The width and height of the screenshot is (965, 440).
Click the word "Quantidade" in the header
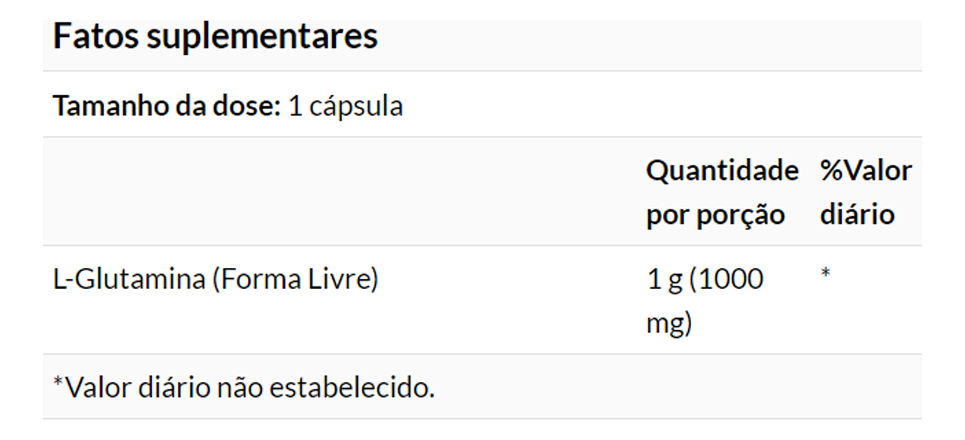pyautogui.click(x=722, y=171)
